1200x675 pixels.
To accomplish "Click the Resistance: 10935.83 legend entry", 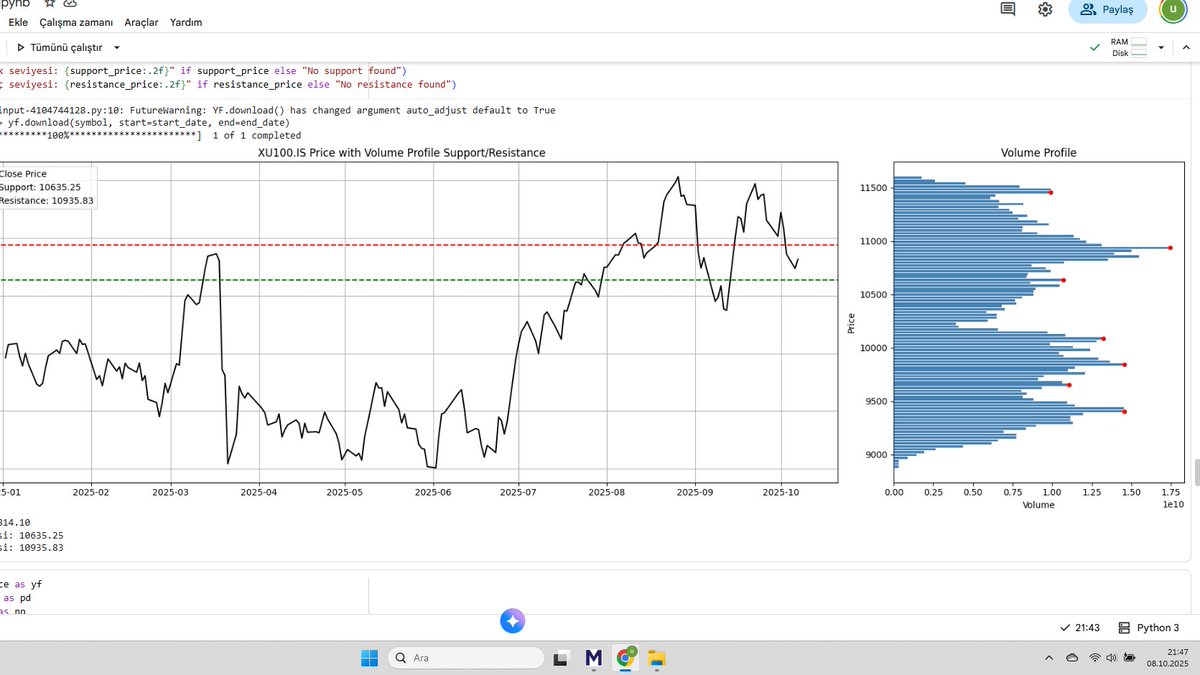I will 46,201.
